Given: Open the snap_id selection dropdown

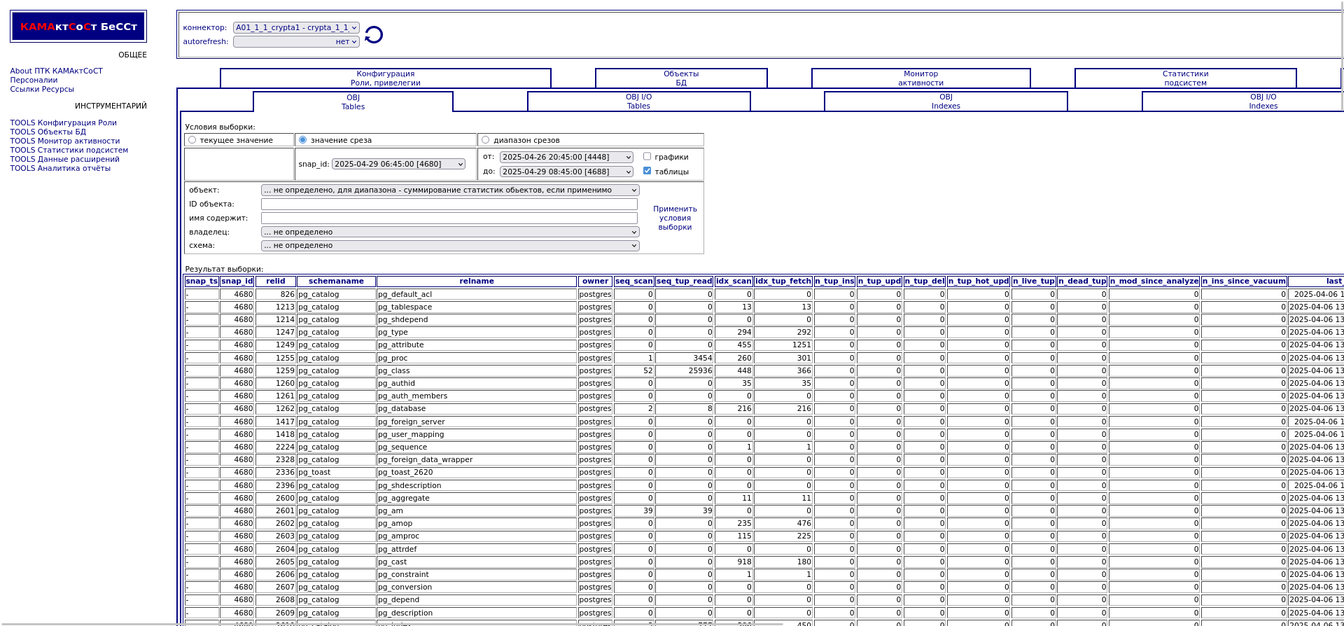Looking at the screenshot, I should click(398, 164).
